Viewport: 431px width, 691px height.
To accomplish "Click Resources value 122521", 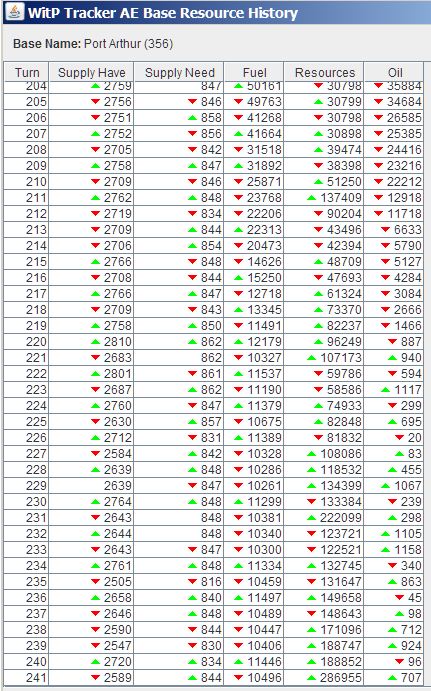I will click(x=341, y=550).
